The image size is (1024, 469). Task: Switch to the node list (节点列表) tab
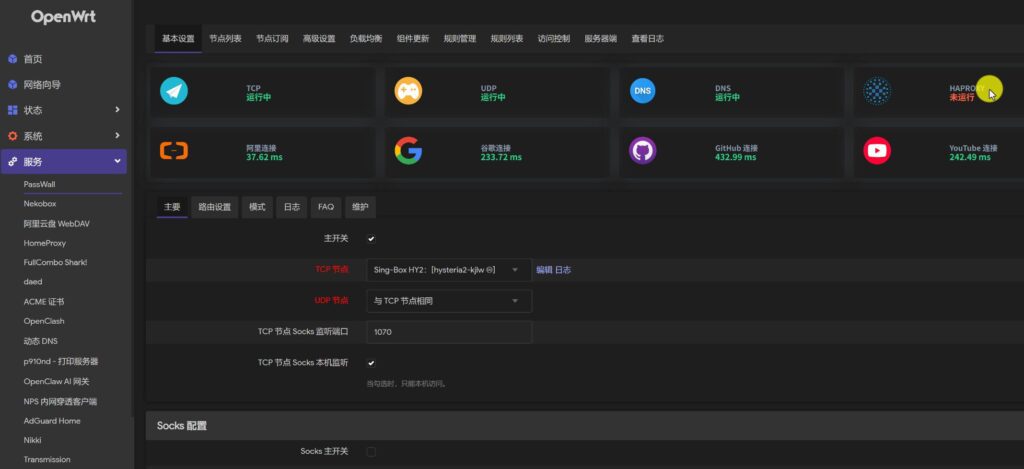[x=225, y=39]
